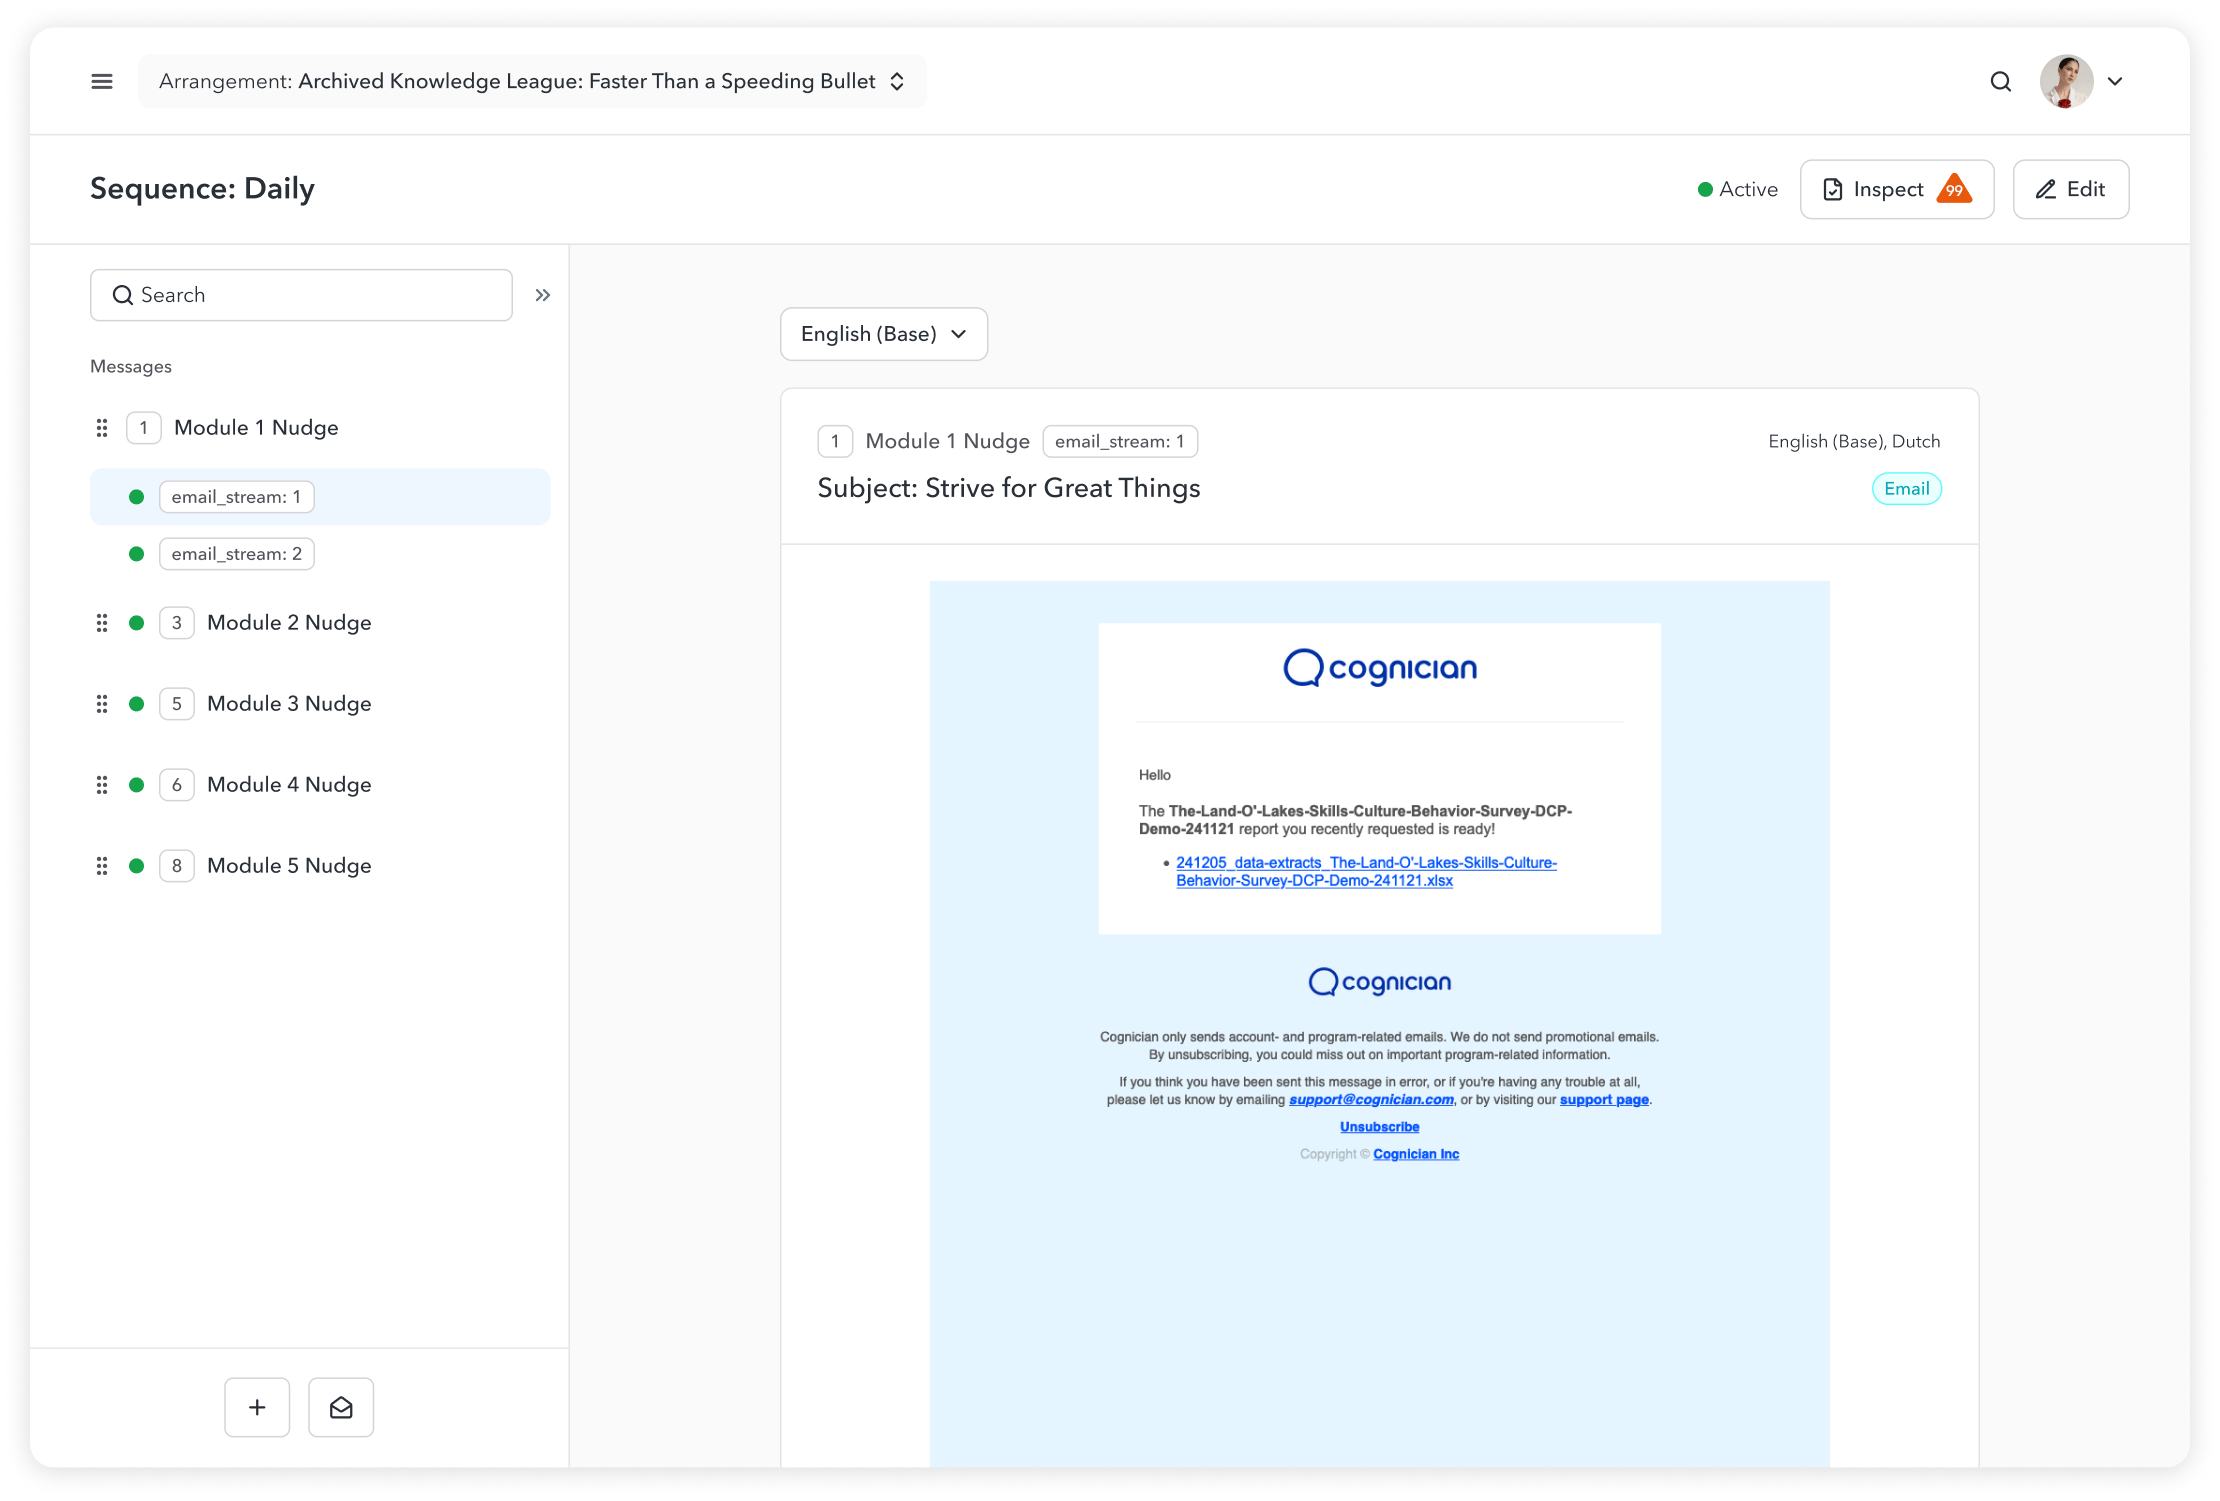Open the English (Base) language dropdown
This screenshot has height=1501, width=2220.
pyautogui.click(x=884, y=334)
